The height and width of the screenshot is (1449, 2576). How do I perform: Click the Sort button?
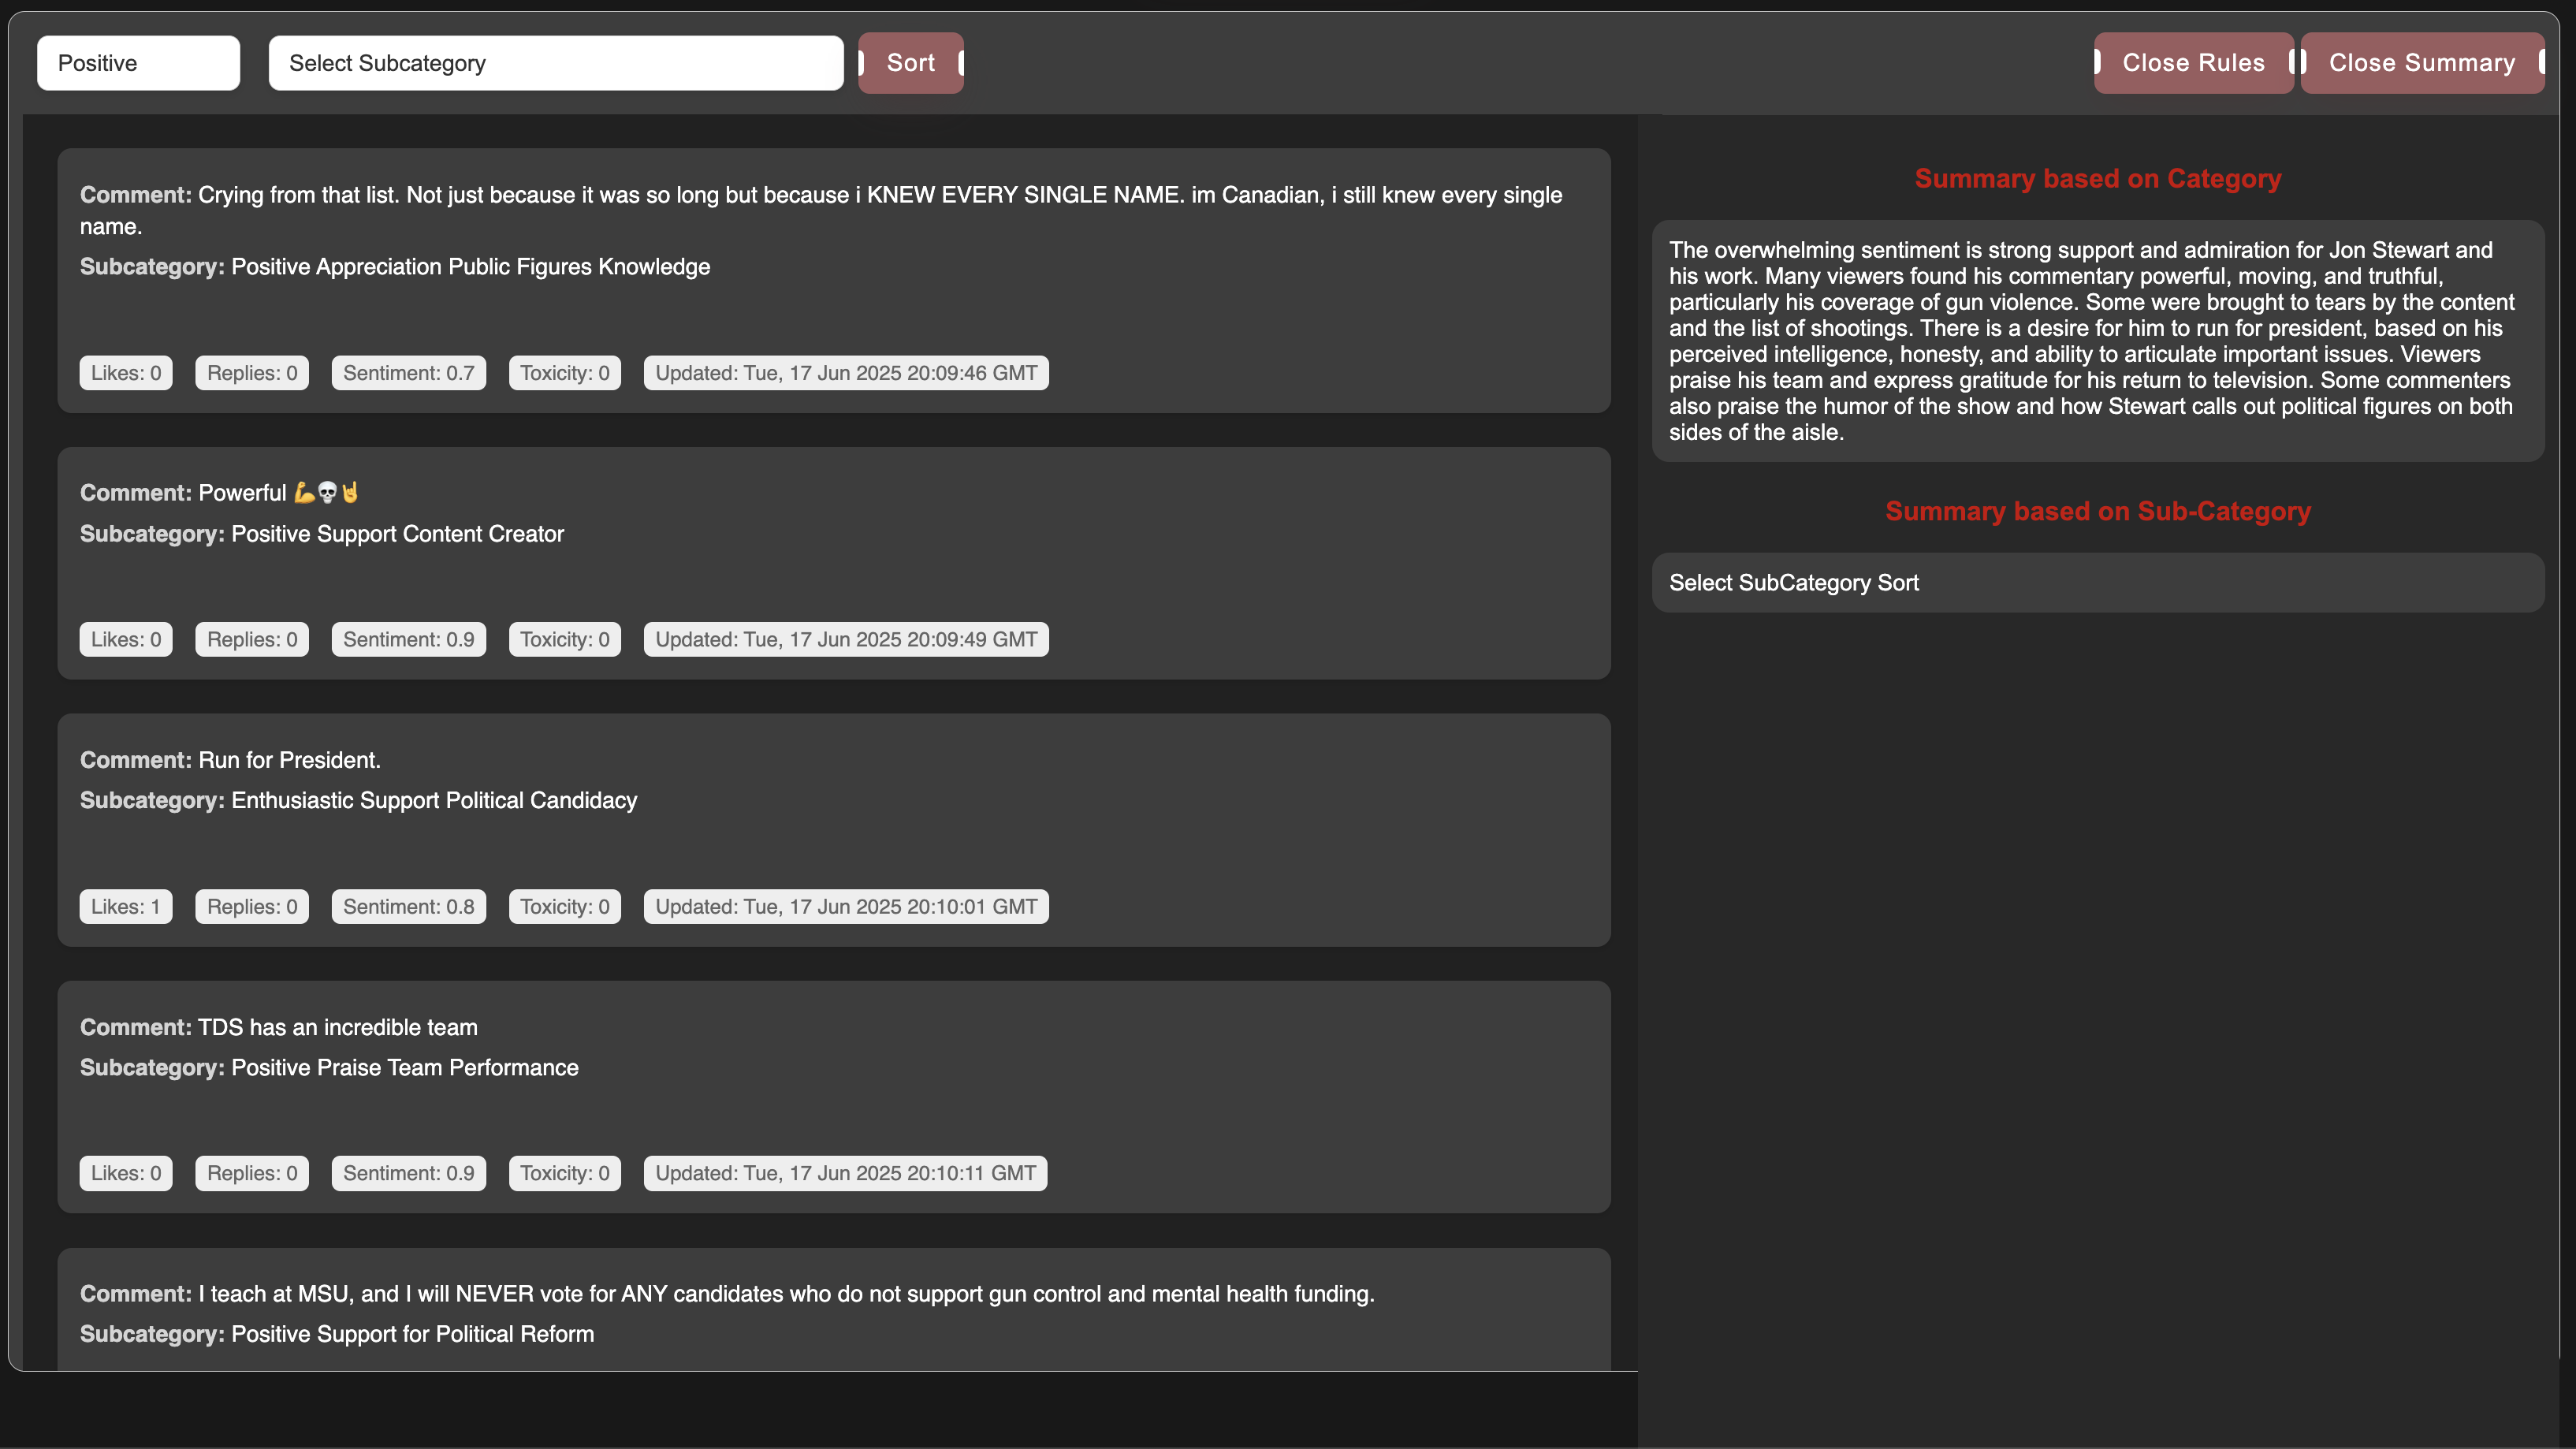[x=910, y=63]
